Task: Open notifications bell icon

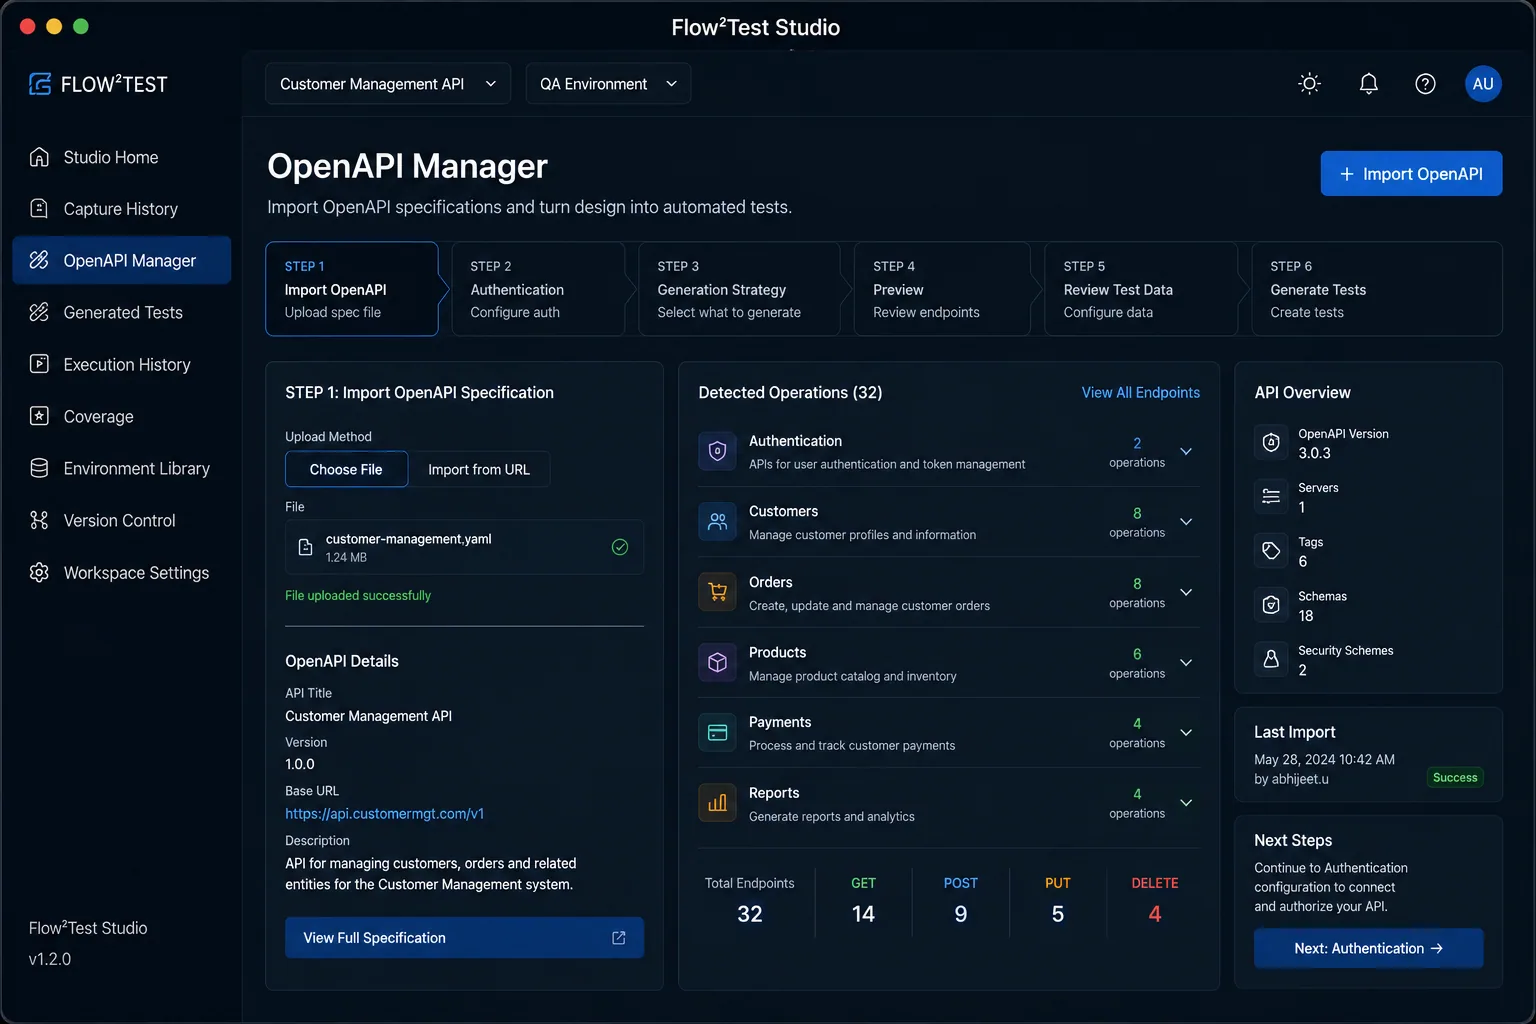Action: [x=1369, y=84]
